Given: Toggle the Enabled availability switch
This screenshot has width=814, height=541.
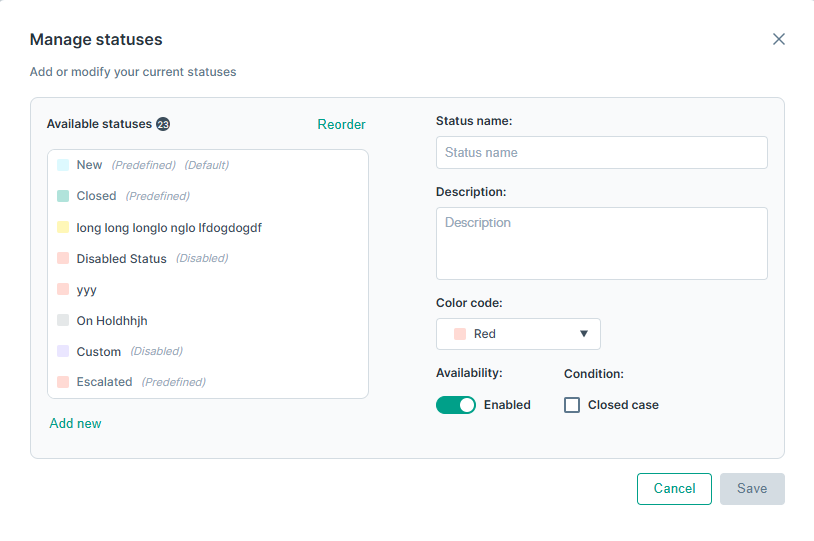Looking at the screenshot, I should [456, 405].
